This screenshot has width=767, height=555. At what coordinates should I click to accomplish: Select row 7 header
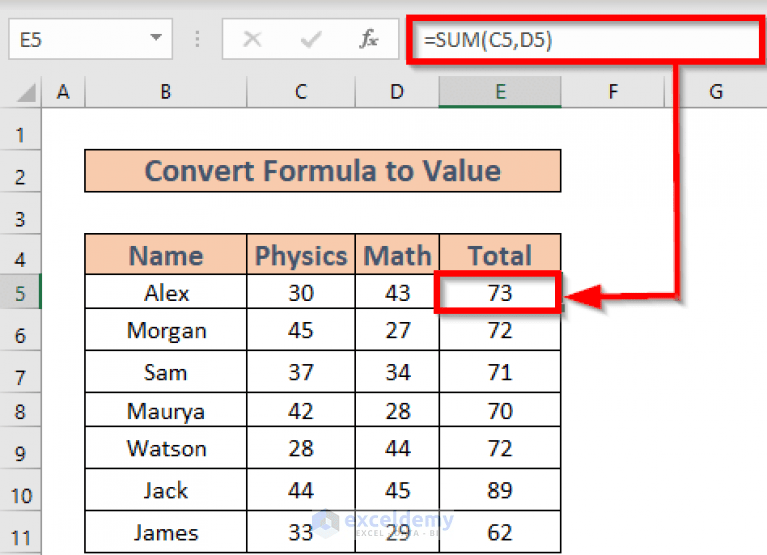coord(20,371)
